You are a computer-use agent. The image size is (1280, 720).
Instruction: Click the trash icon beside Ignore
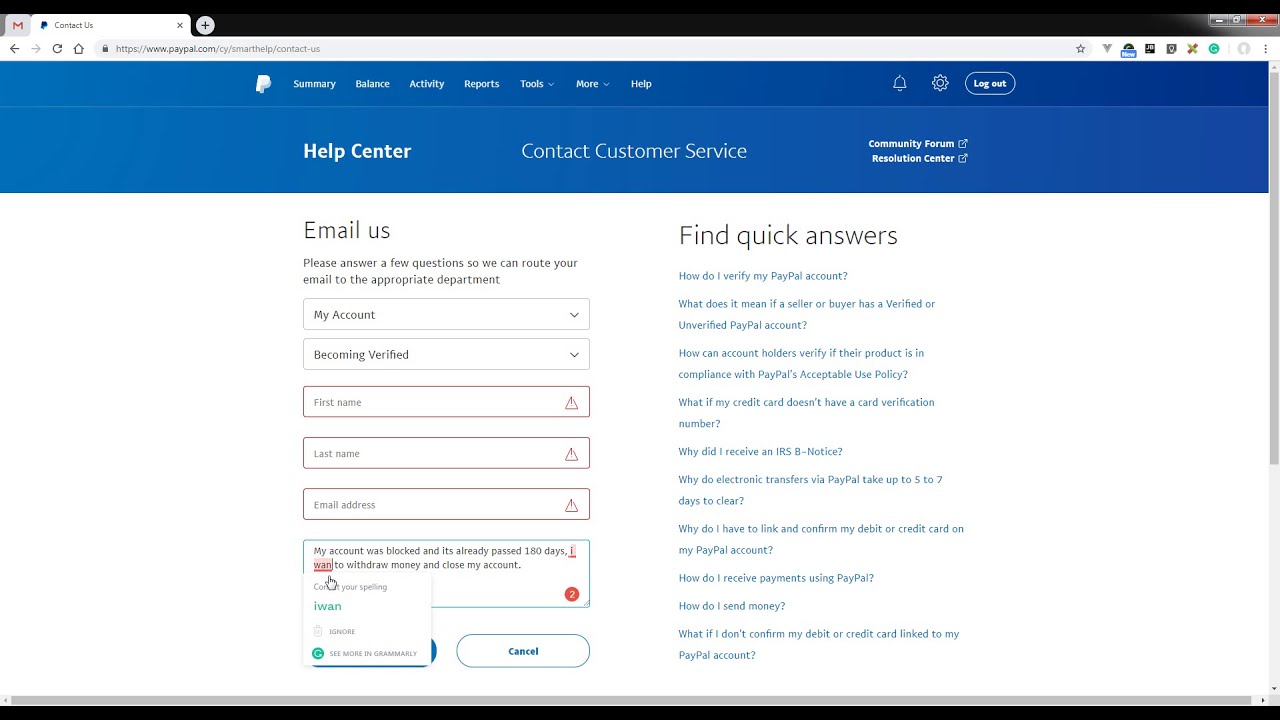point(318,631)
